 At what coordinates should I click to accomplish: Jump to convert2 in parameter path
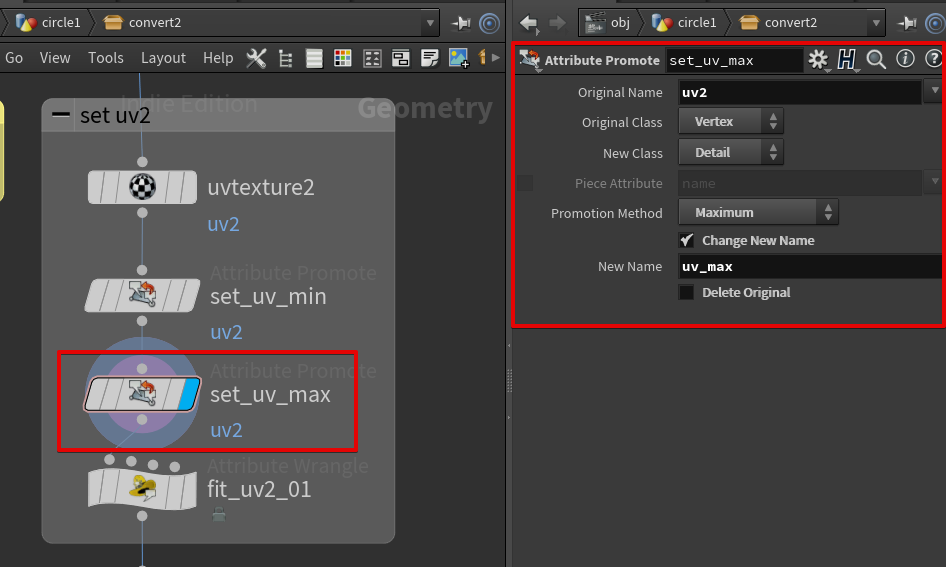pyautogui.click(x=778, y=22)
